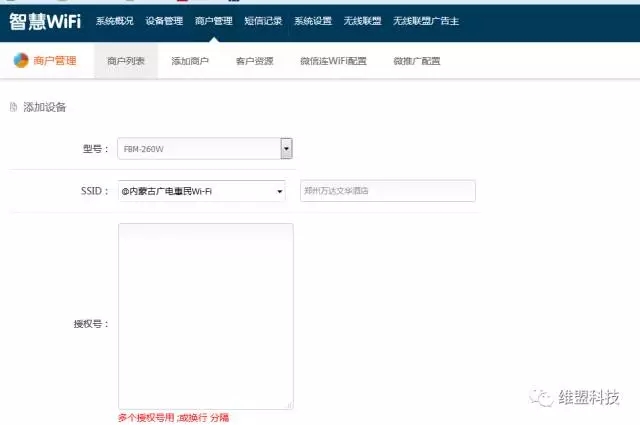Go to 设备管理 in top menu
Image resolution: width=640 pixels, height=425 pixels.
[164, 21]
